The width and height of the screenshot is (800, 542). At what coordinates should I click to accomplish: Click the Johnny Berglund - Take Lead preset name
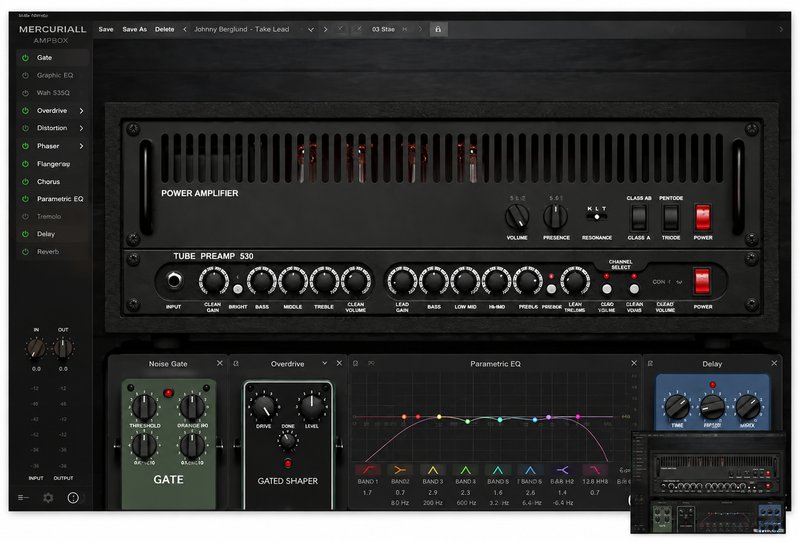click(x=241, y=30)
